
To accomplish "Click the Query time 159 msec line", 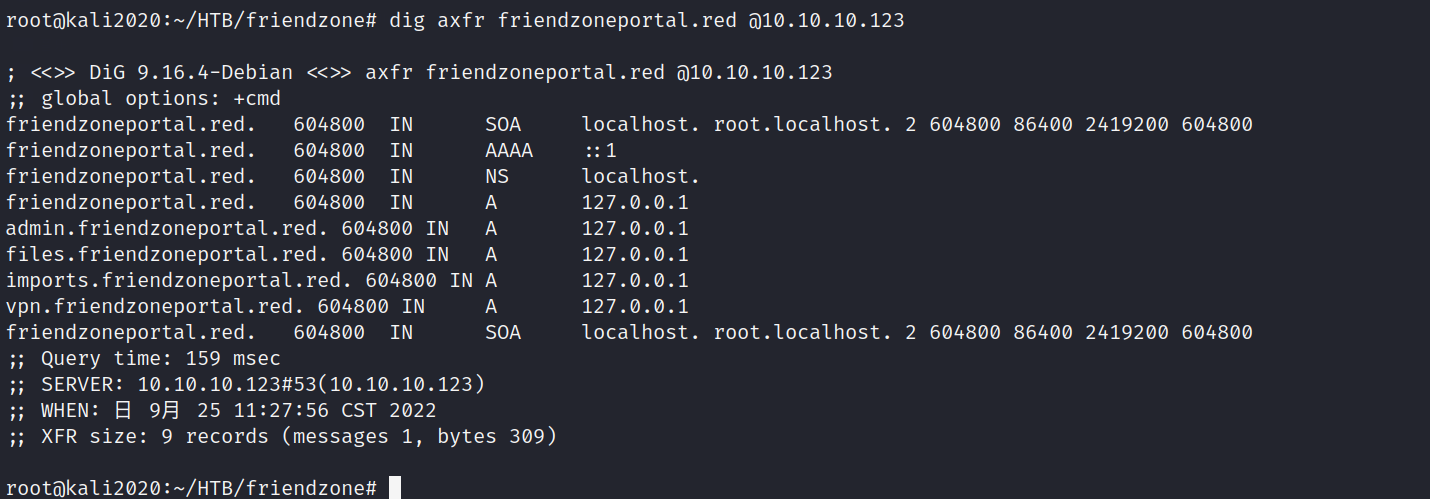I will pyautogui.click(x=144, y=359).
